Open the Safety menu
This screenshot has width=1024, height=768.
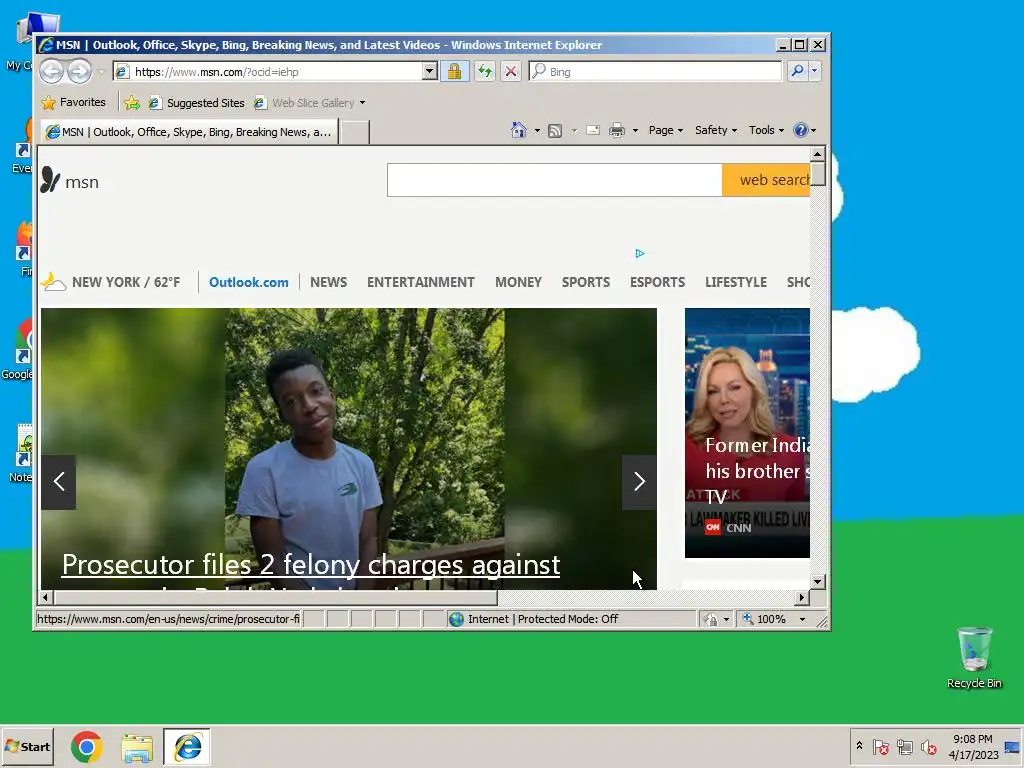coord(716,130)
